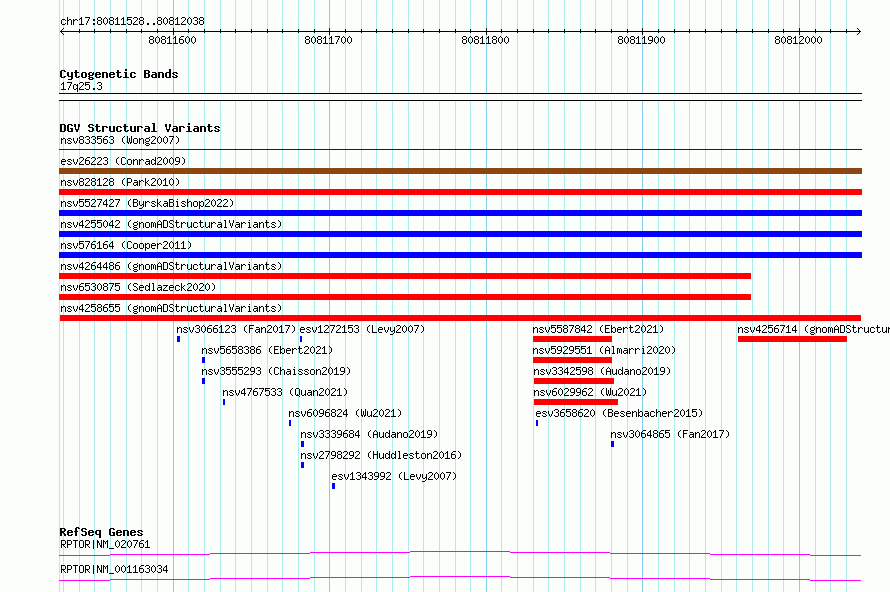Open nsv2798292 (Huddleston2016) label
The height and width of the screenshot is (592, 890).
pyautogui.click(x=381, y=455)
